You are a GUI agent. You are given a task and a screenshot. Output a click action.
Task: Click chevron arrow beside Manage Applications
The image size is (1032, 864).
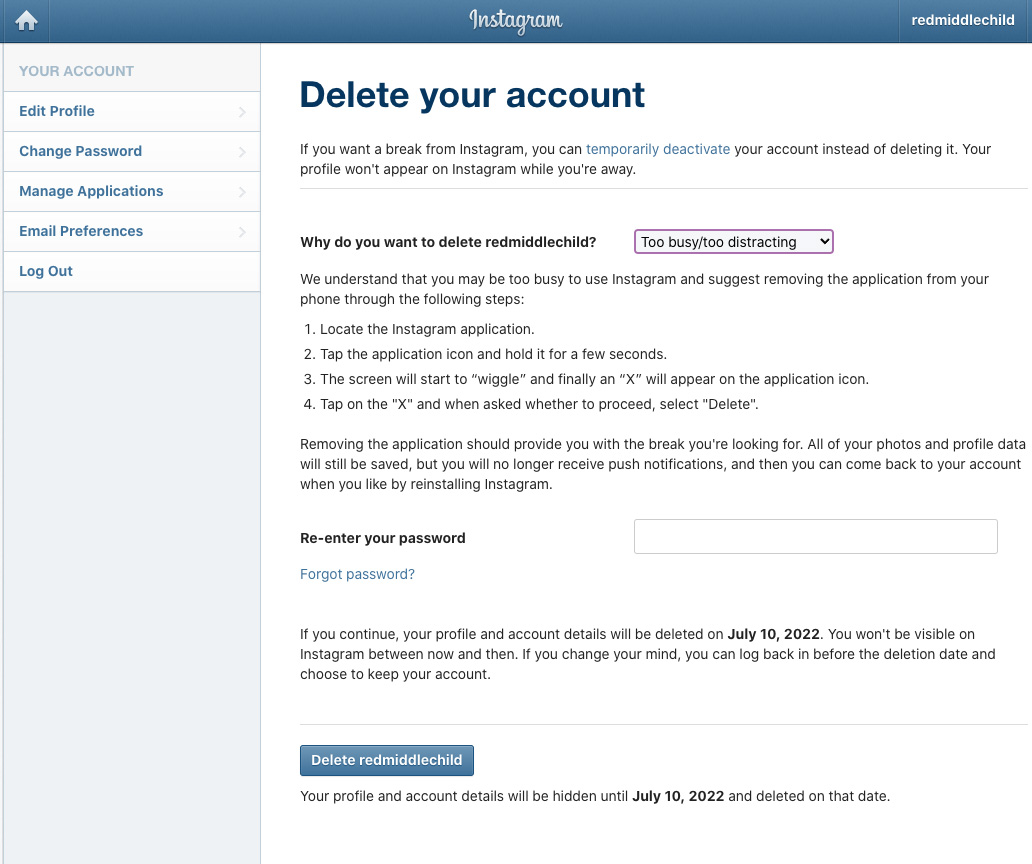pos(242,192)
